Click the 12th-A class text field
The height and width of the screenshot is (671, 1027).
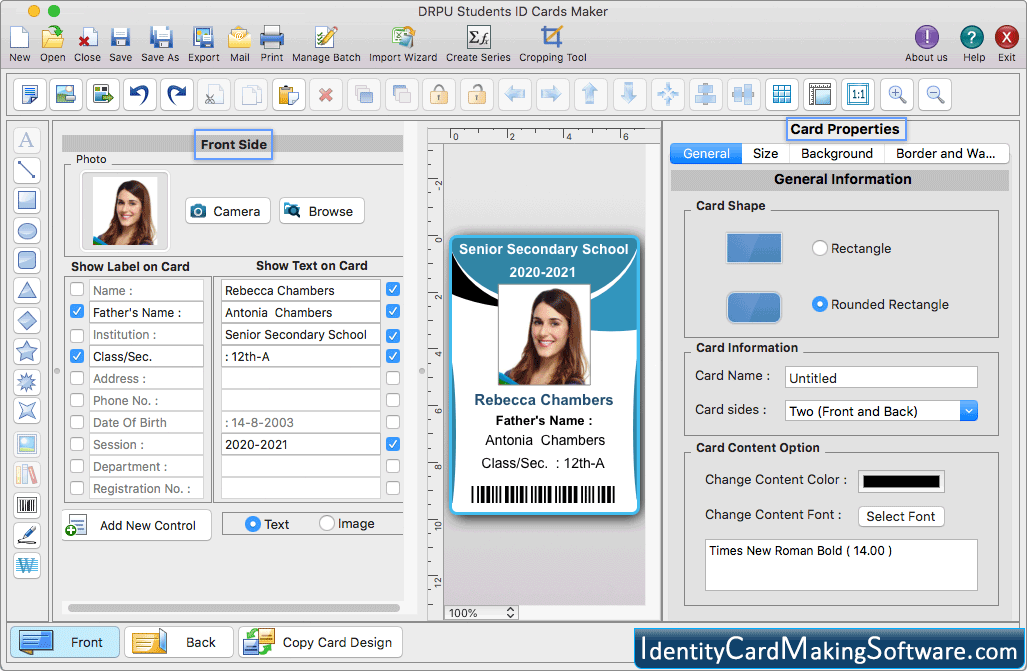point(301,356)
